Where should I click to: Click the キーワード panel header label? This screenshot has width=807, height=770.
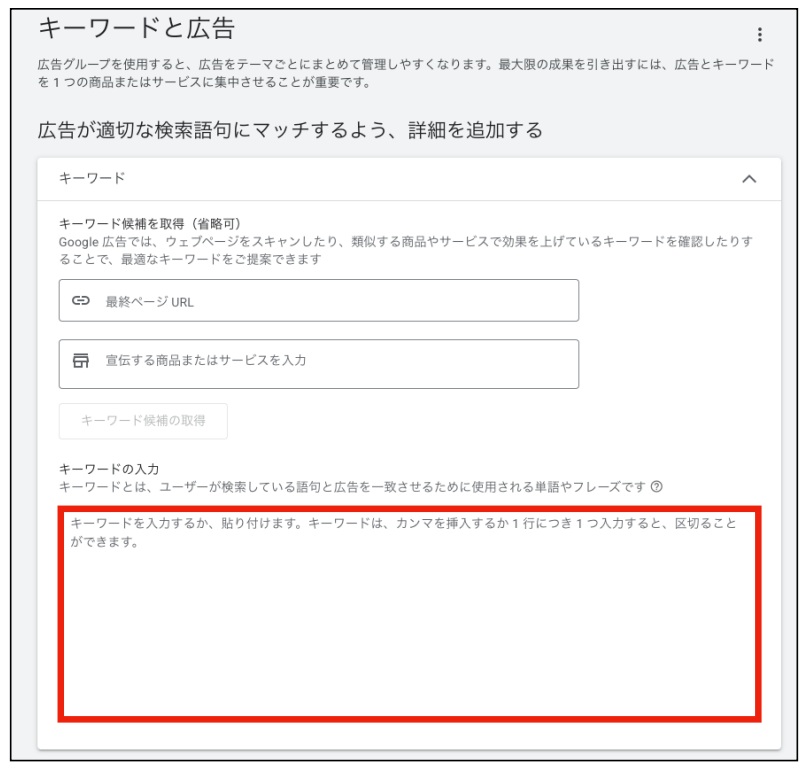(92, 178)
